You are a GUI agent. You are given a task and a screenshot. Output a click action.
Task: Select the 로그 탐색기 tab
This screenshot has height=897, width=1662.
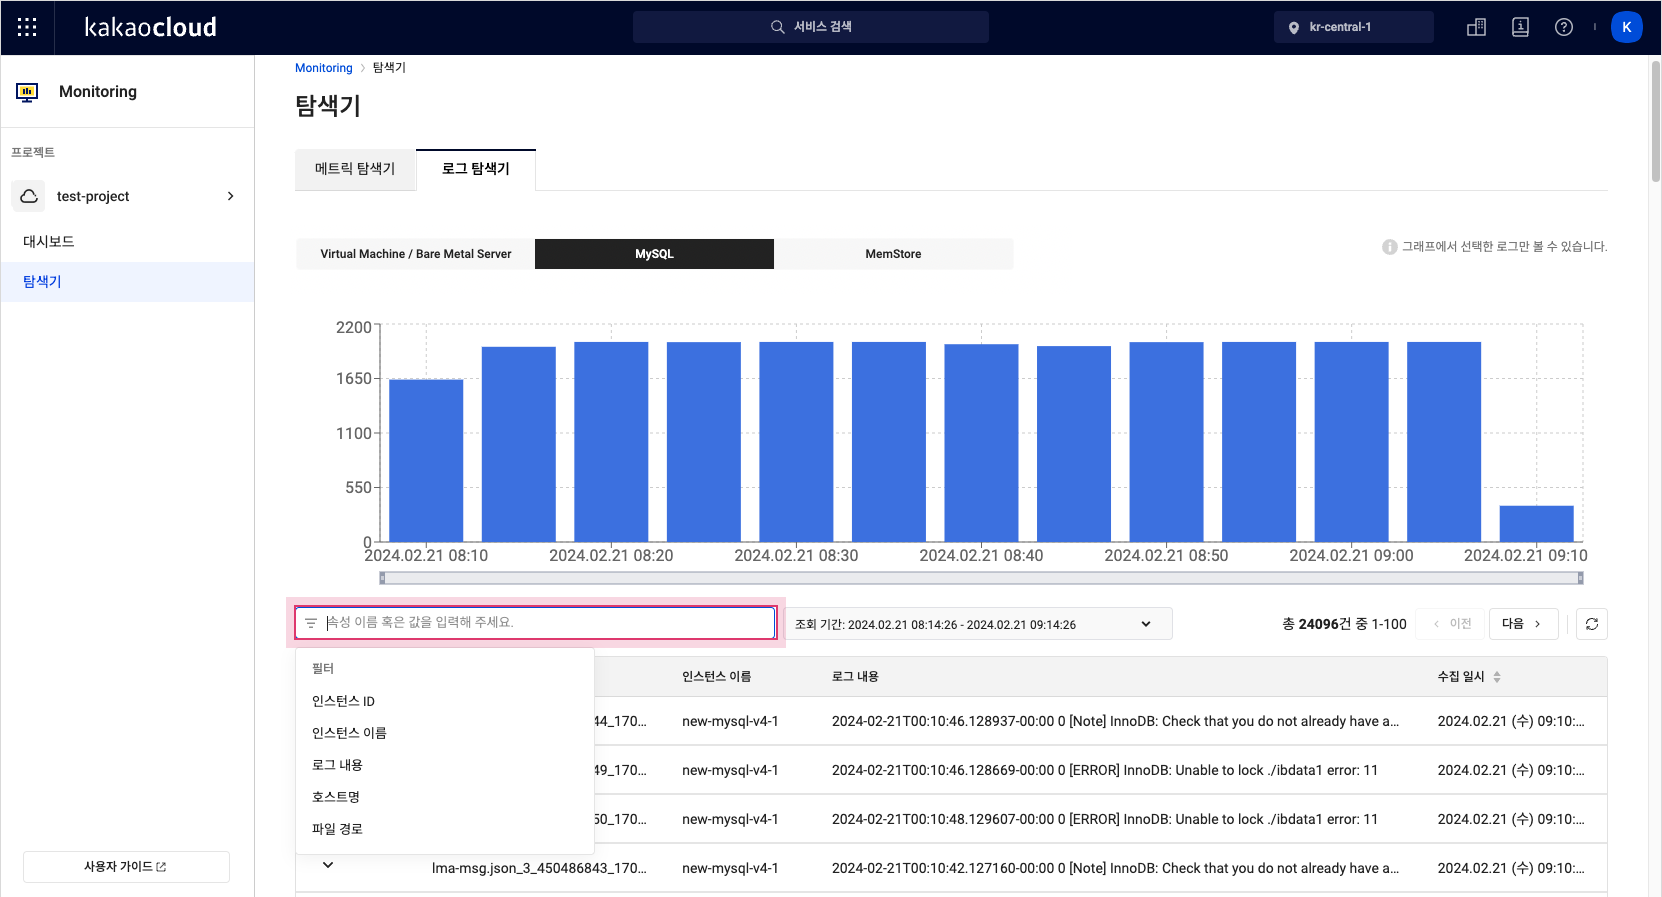click(x=476, y=169)
